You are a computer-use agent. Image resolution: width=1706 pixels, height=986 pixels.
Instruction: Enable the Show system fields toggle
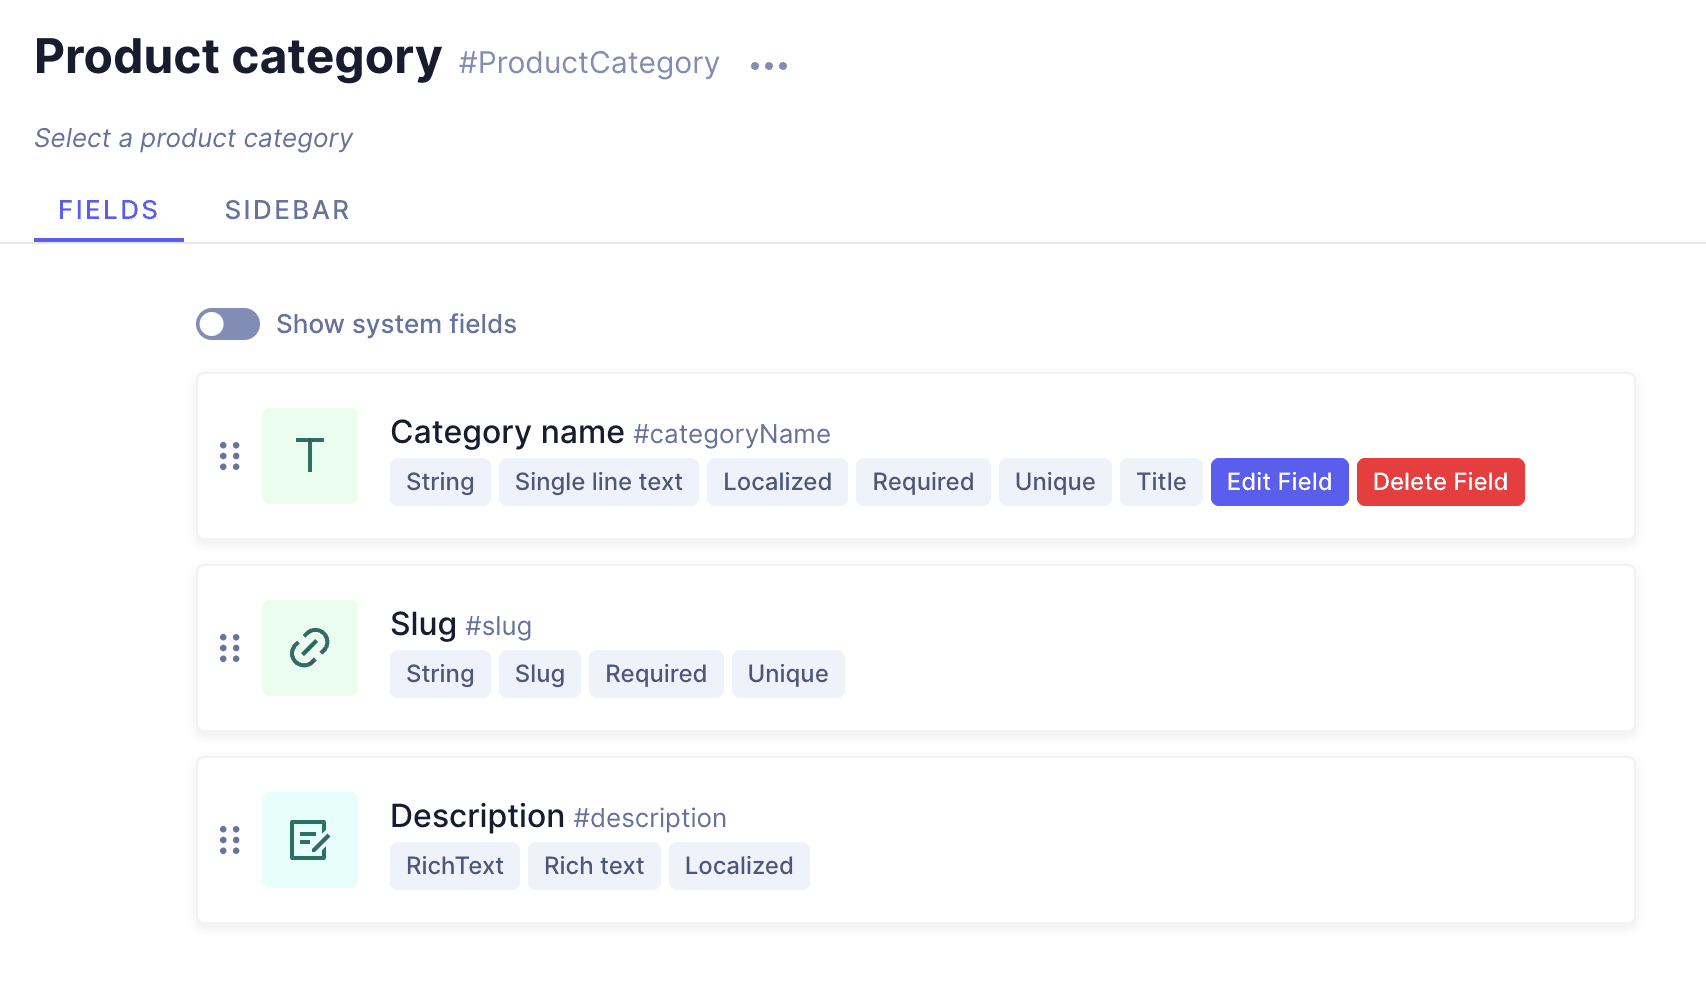coord(227,323)
